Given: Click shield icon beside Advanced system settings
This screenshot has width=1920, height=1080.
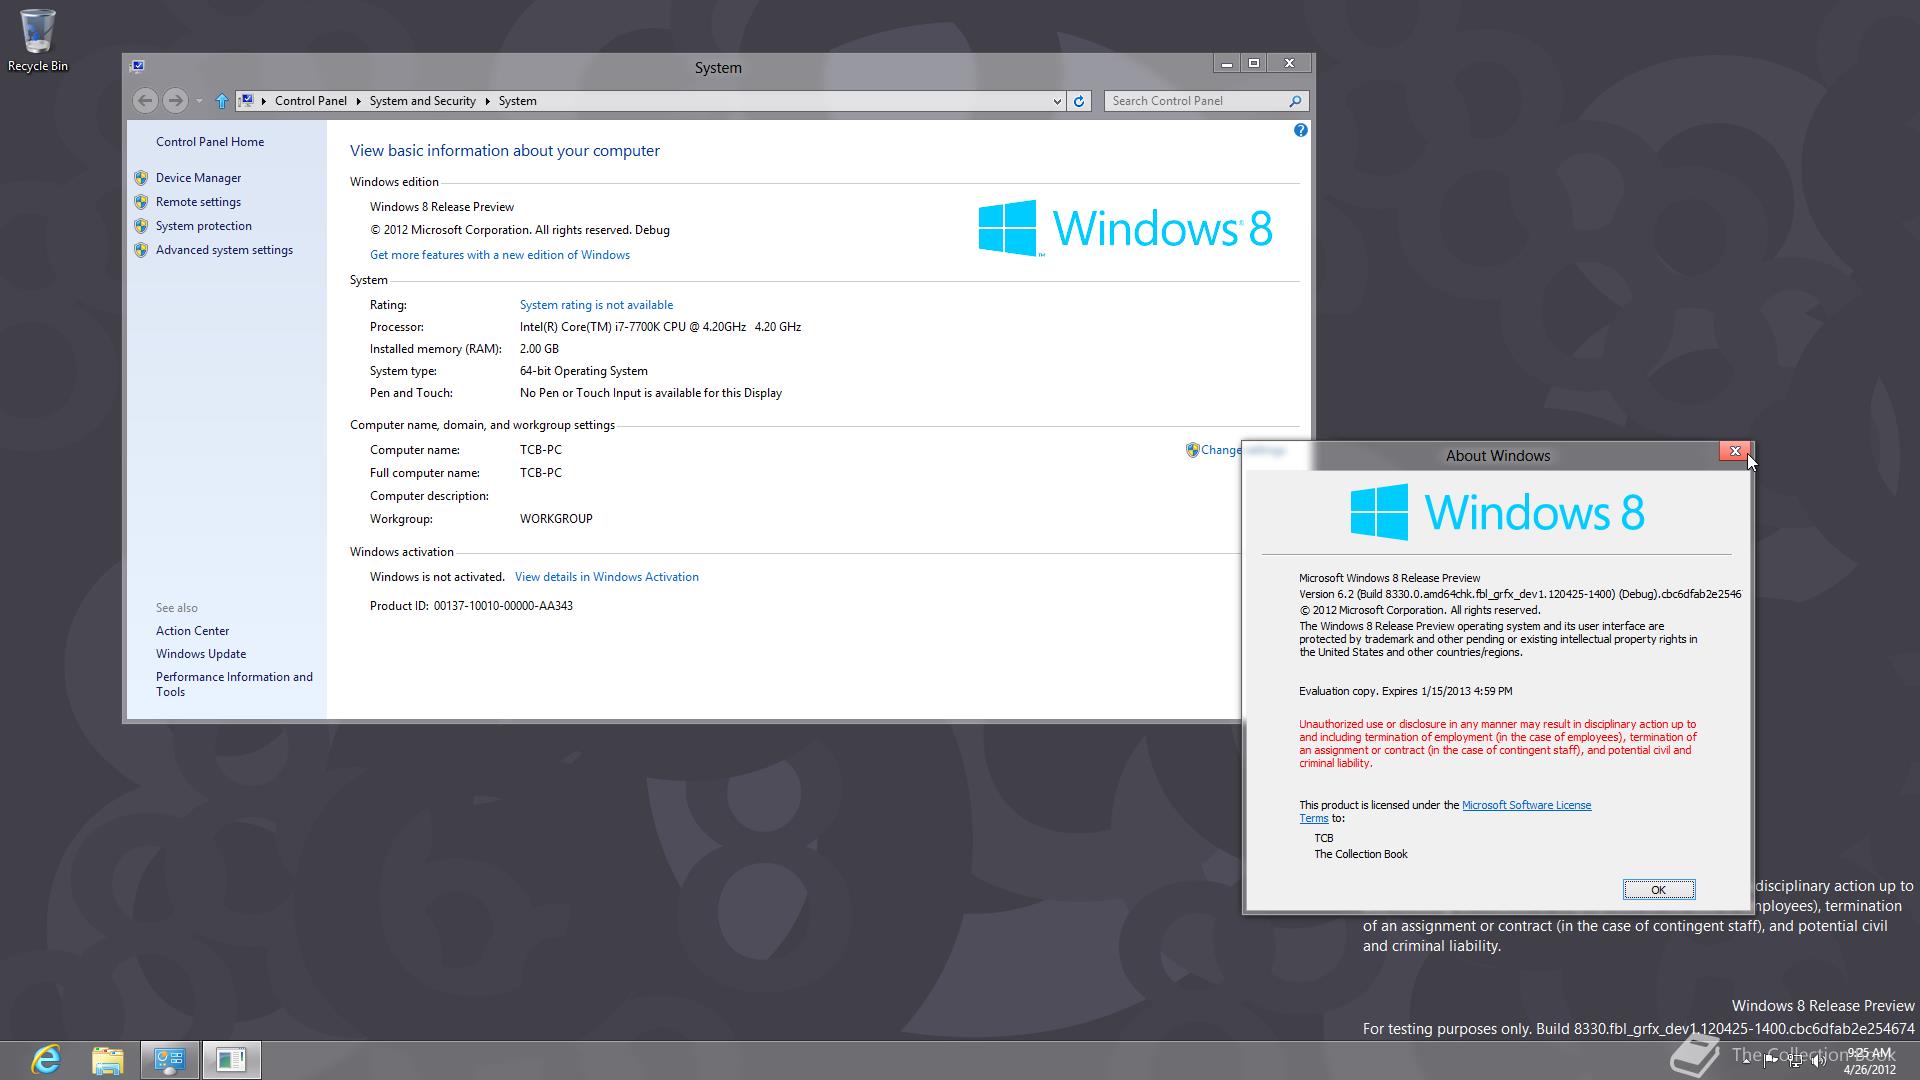Looking at the screenshot, I should tap(141, 250).
